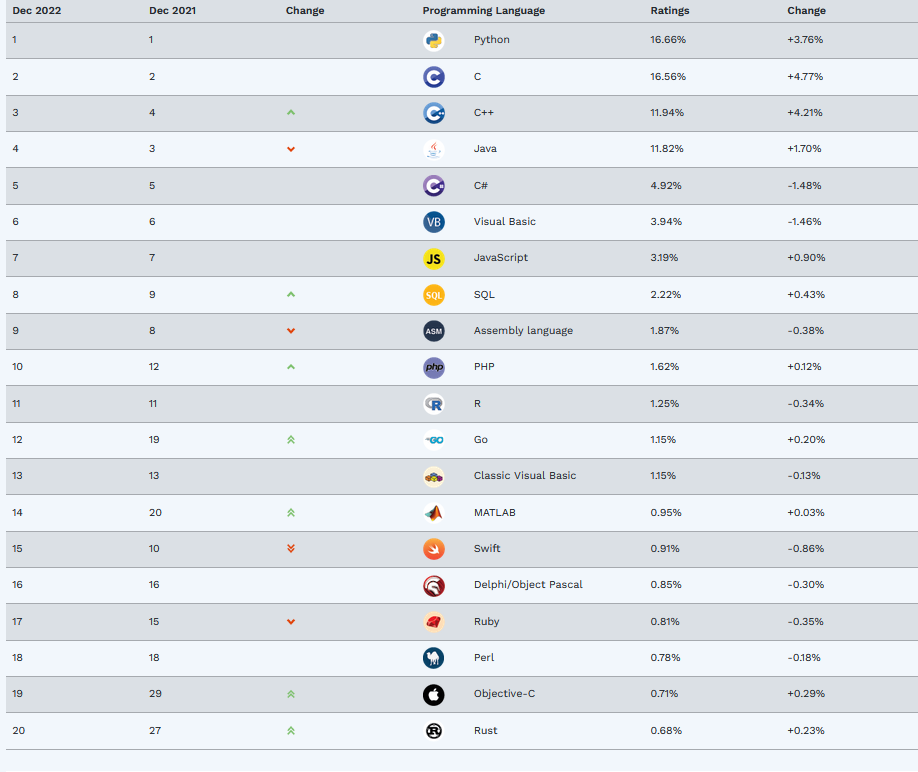The height and width of the screenshot is (772, 918).
Task: Click the Python logo icon
Action: tap(433, 40)
